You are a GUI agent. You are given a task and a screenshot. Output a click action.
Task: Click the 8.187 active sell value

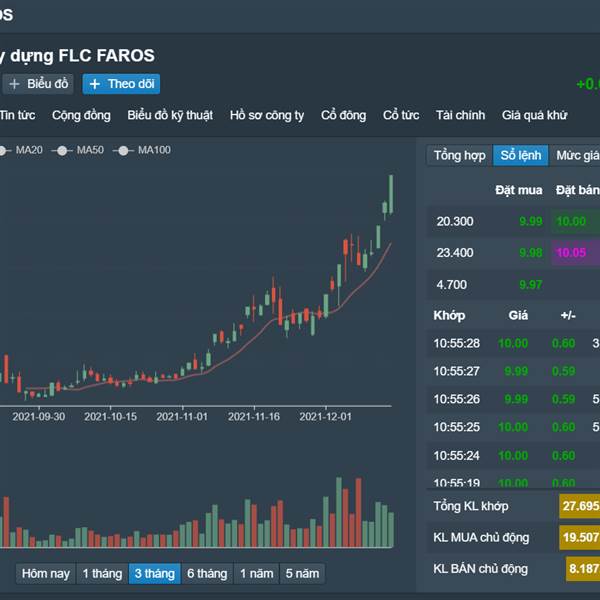583,569
